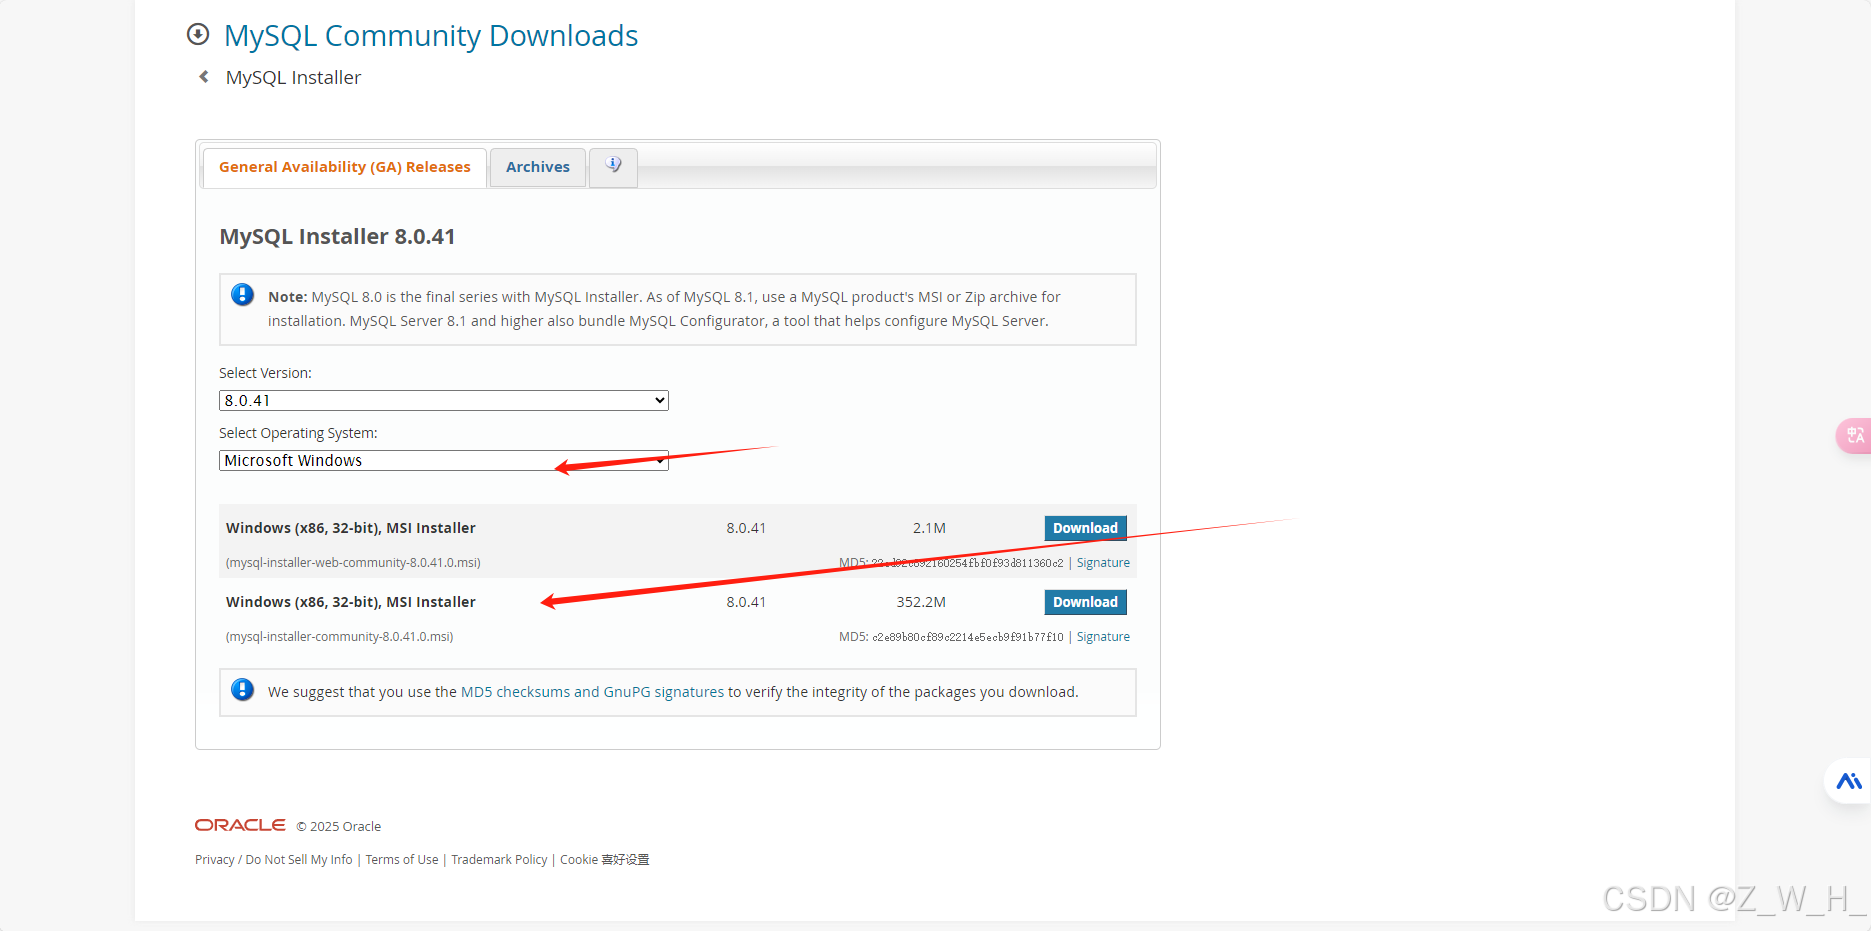Viewport: 1871px width, 931px height.
Task: Open the pink translate widget at right edge
Action: click(x=1854, y=436)
